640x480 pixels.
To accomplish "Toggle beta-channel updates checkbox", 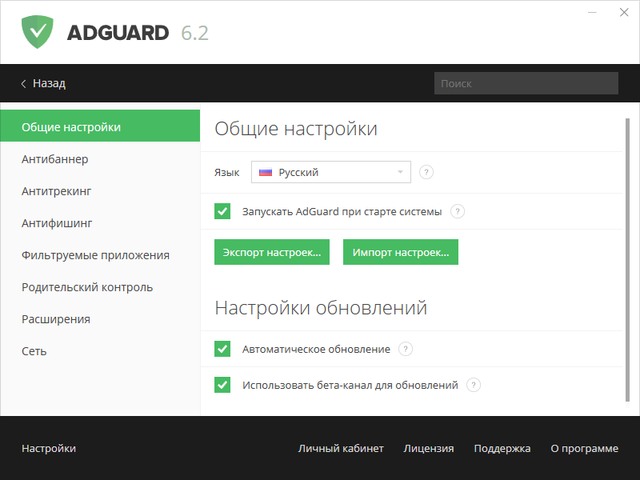I will point(222,384).
